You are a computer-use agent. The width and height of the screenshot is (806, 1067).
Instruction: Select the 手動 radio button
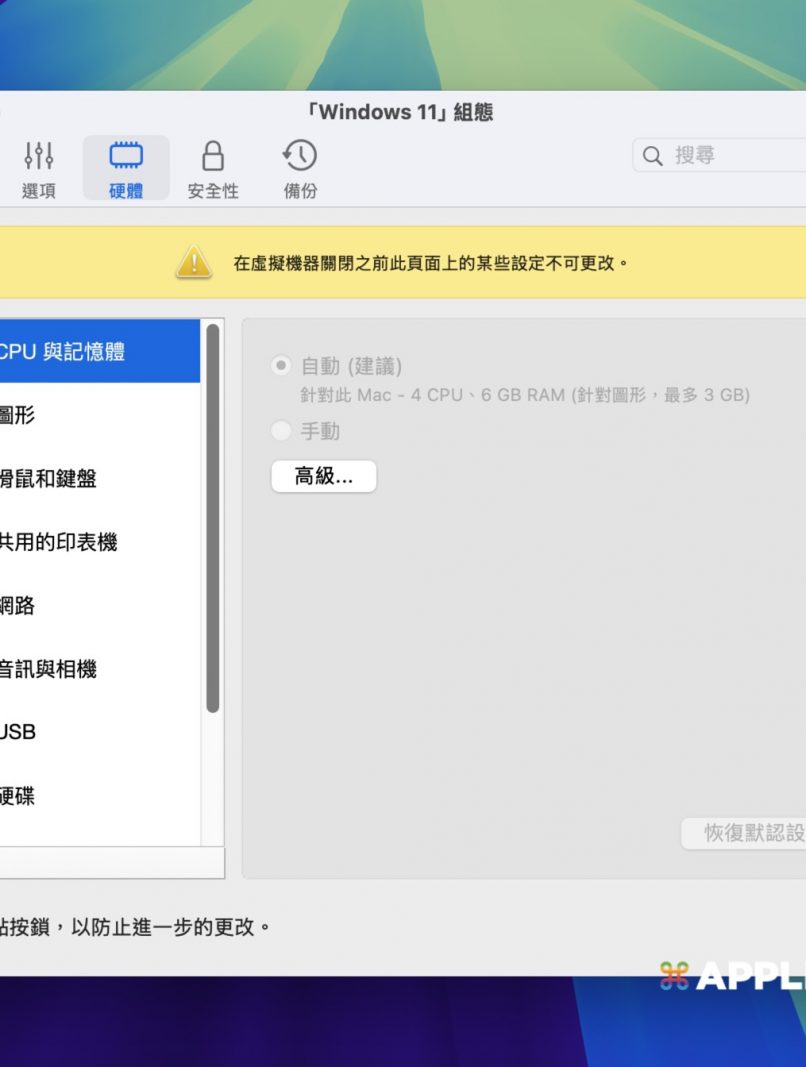pos(281,431)
